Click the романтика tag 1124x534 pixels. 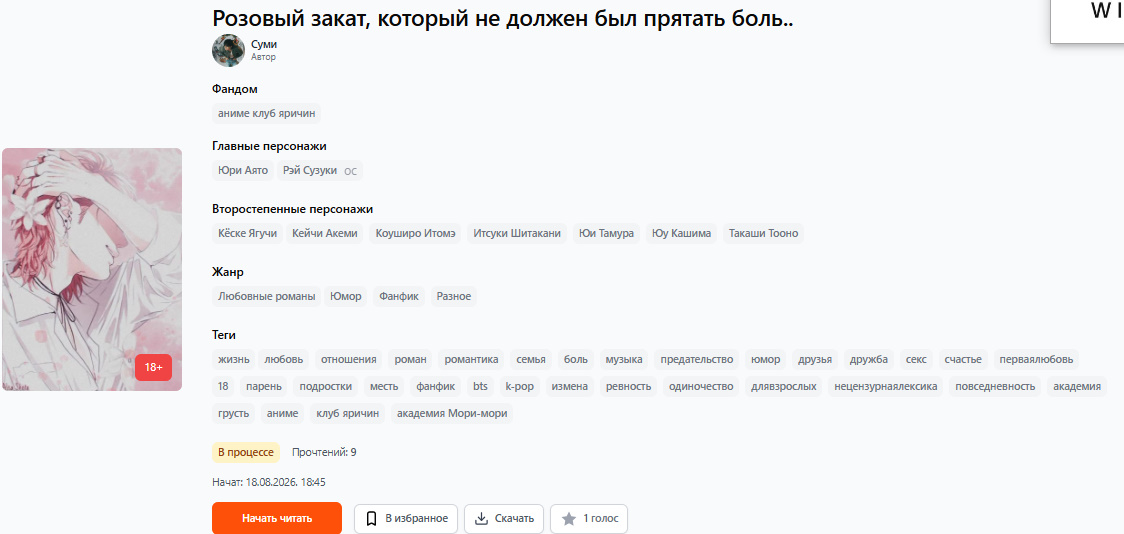click(471, 359)
